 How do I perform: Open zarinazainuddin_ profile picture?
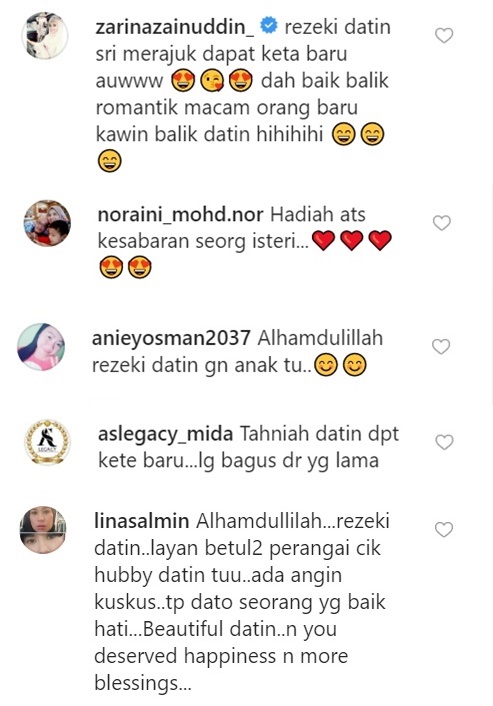coord(45,36)
